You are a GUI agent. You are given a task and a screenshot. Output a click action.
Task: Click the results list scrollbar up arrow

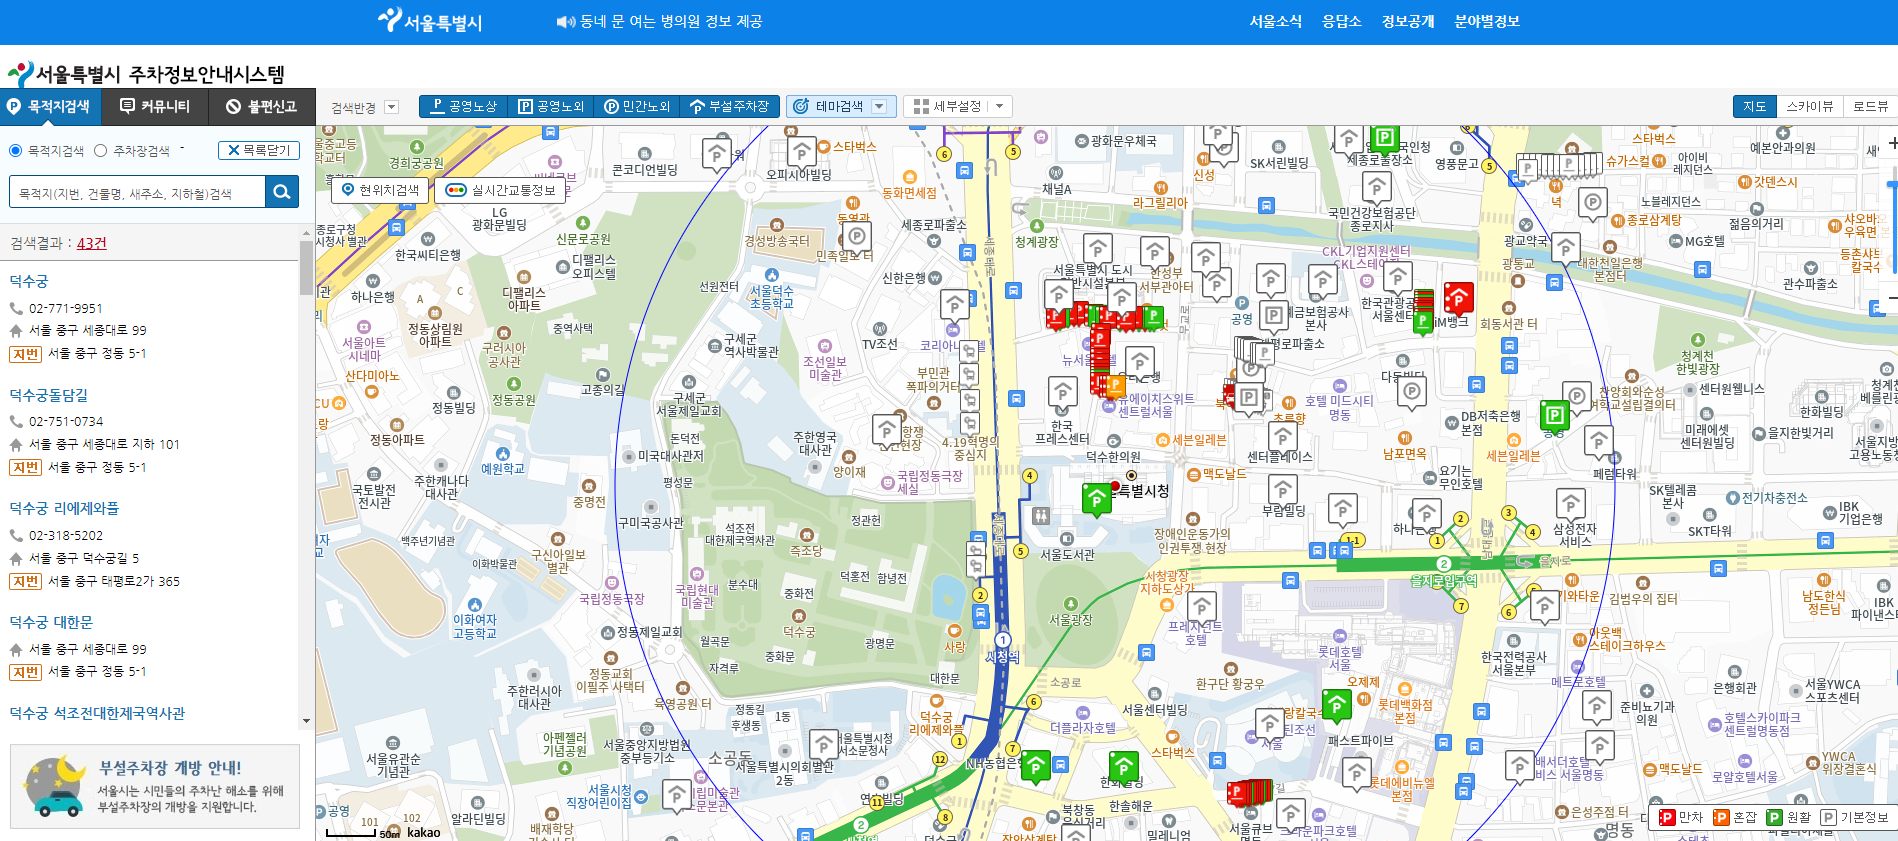point(306,233)
